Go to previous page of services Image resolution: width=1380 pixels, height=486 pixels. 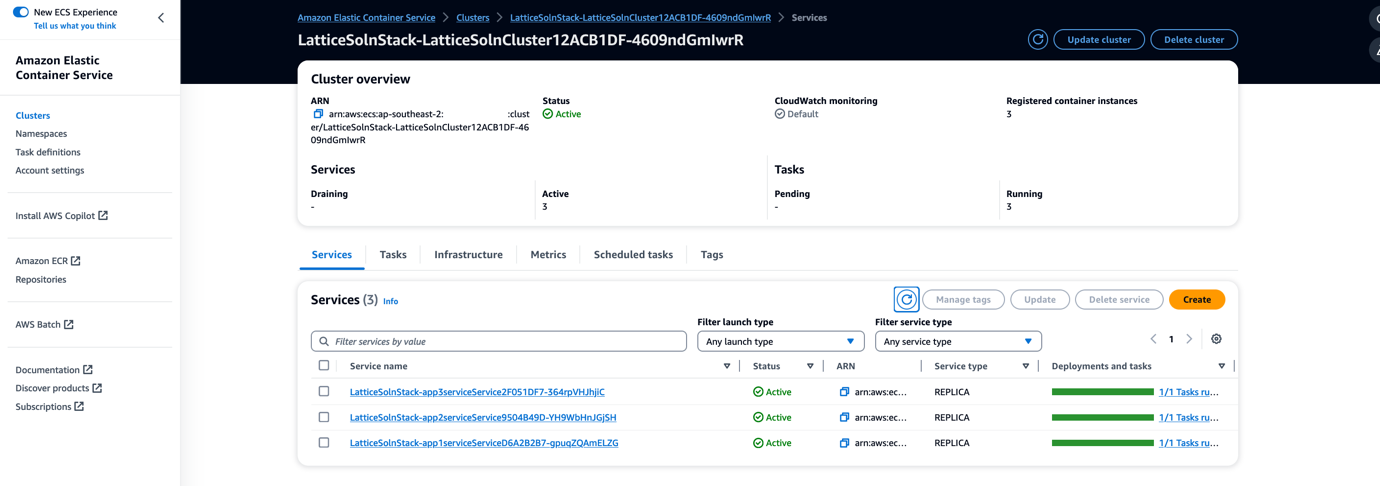[x=1153, y=339]
